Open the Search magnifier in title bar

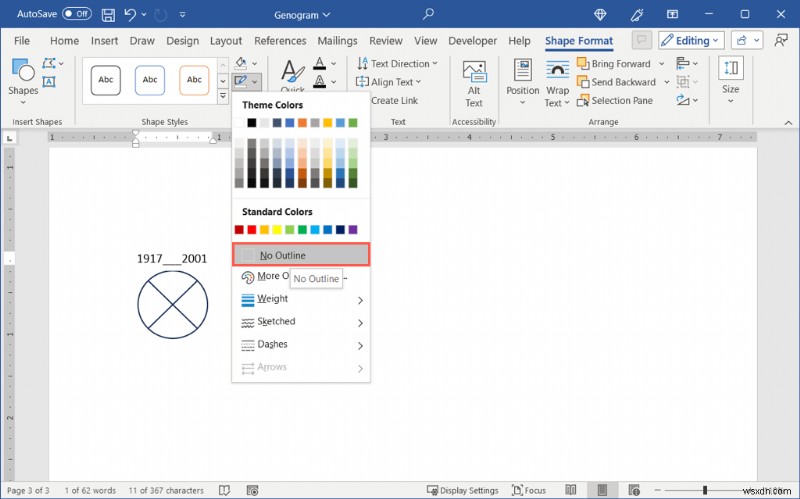pyautogui.click(x=428, y=14)
